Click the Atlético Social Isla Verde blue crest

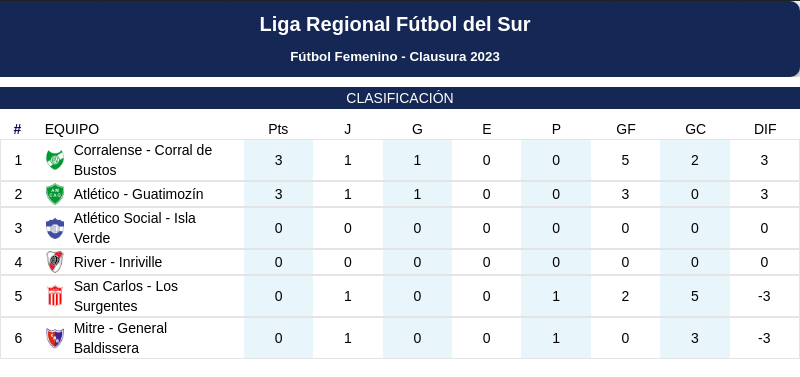tap(55, 228)
